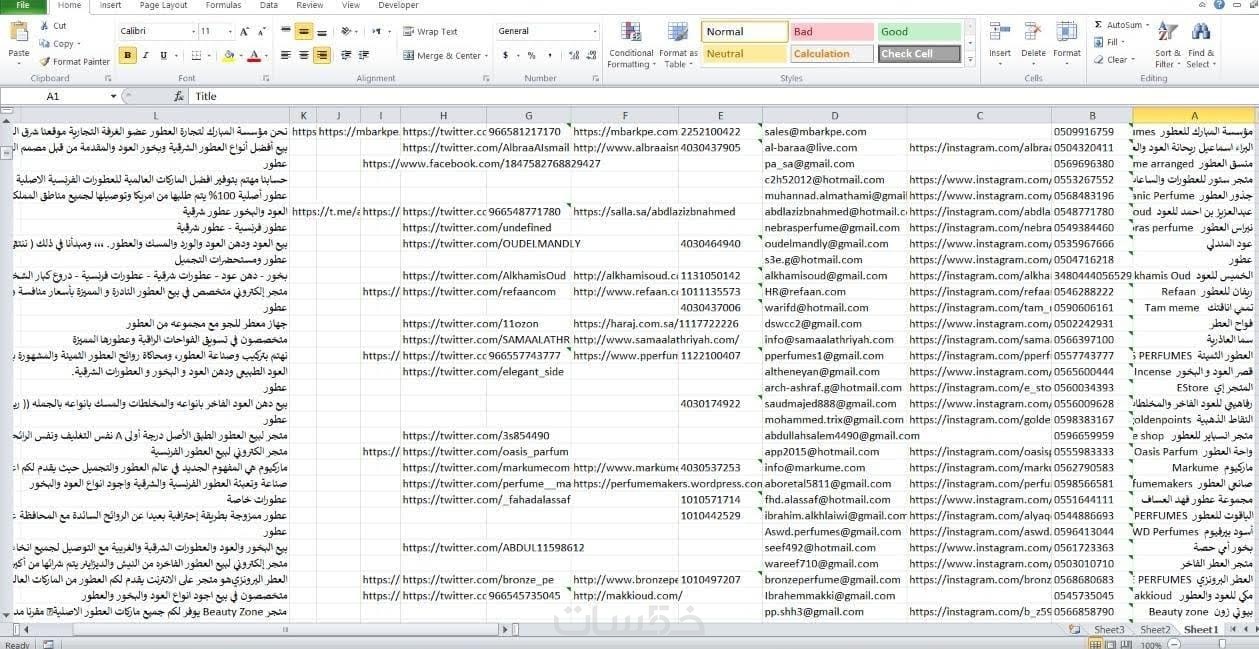This screenshot has width=1259, height=649.
Task: Switch to Developer tab
Action: [398, 5]
